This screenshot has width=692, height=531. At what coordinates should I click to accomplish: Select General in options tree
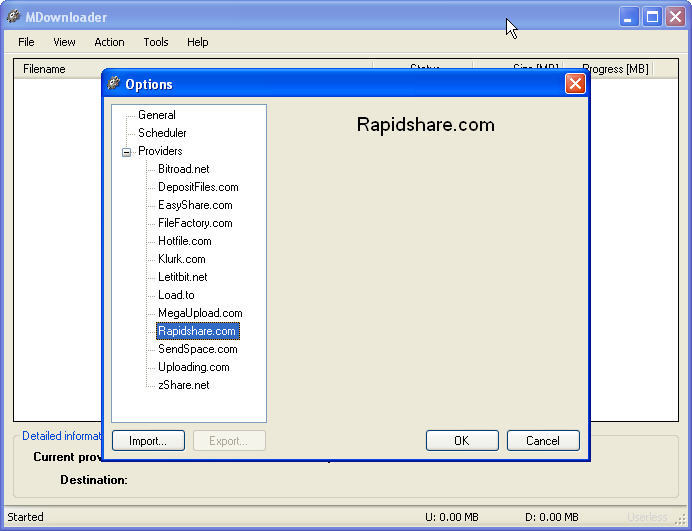coord(157,115)
